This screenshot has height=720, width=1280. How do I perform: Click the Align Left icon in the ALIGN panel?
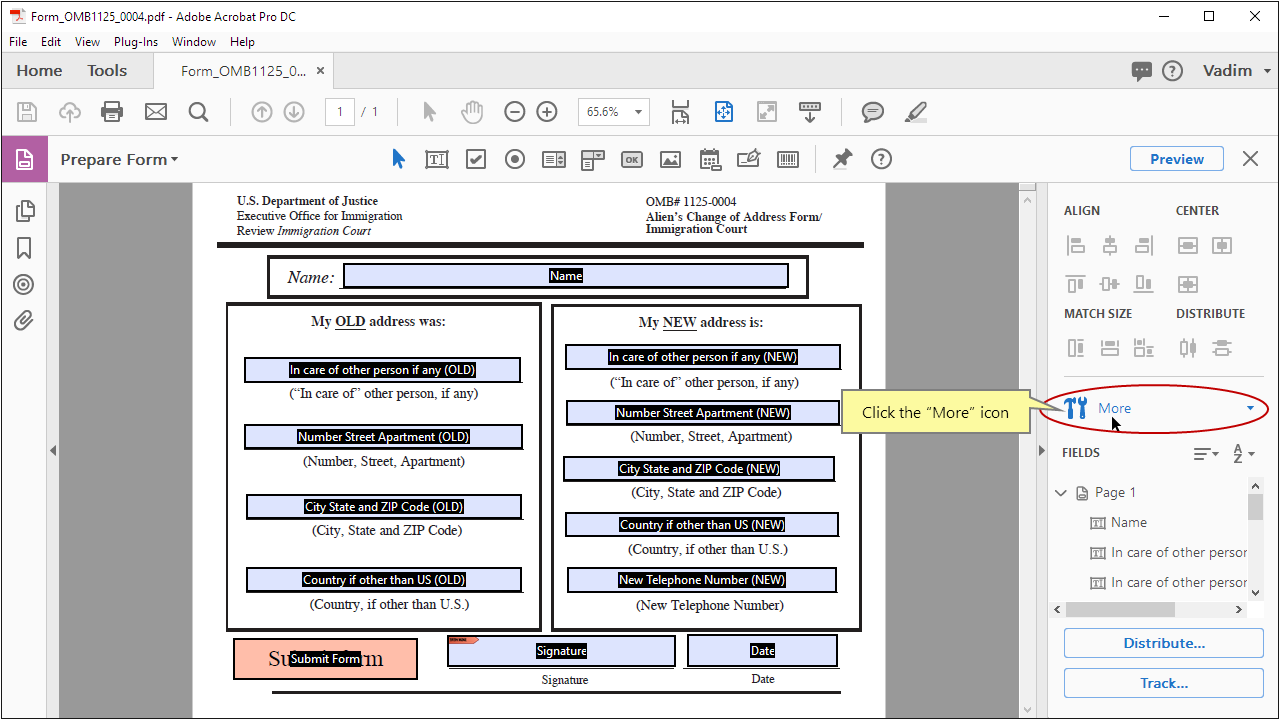pyautogui.click(x=1076, y=245)
